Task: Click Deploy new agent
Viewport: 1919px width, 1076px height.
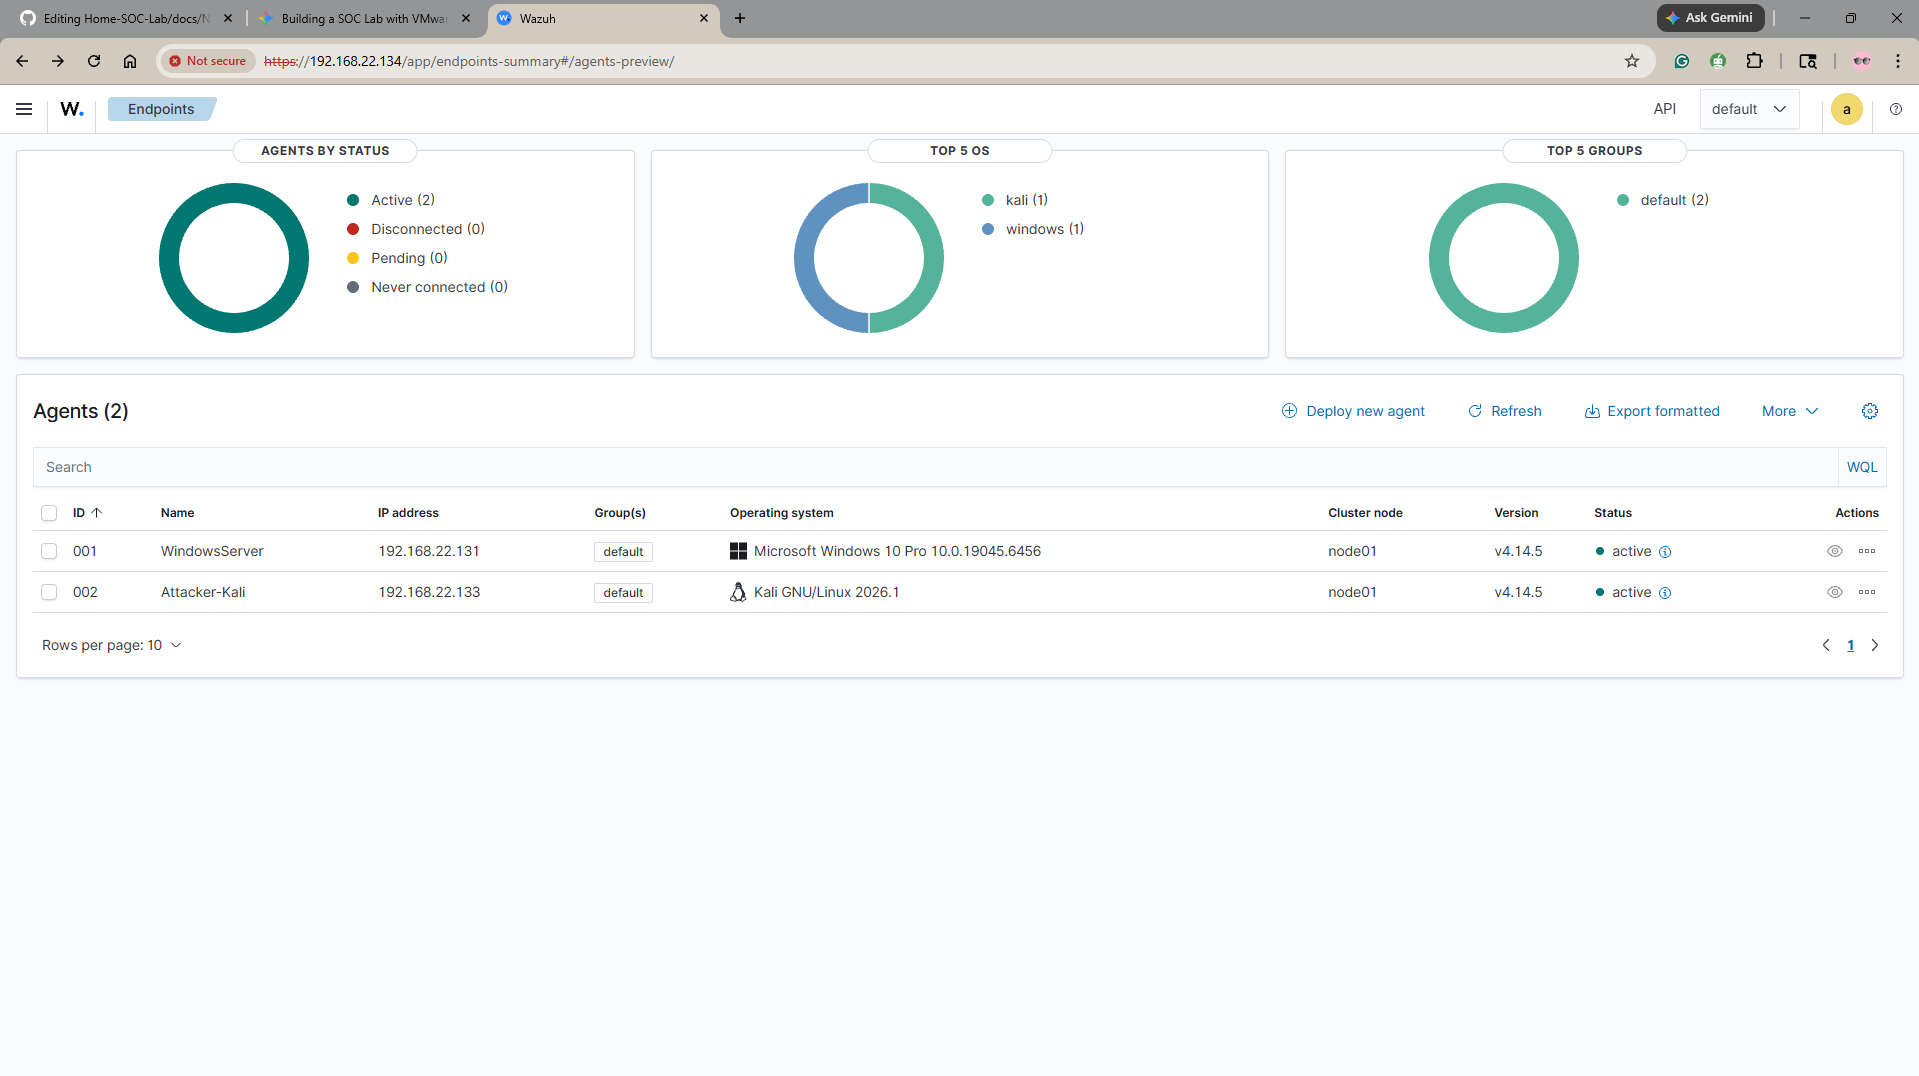Action: (1353, 411)
